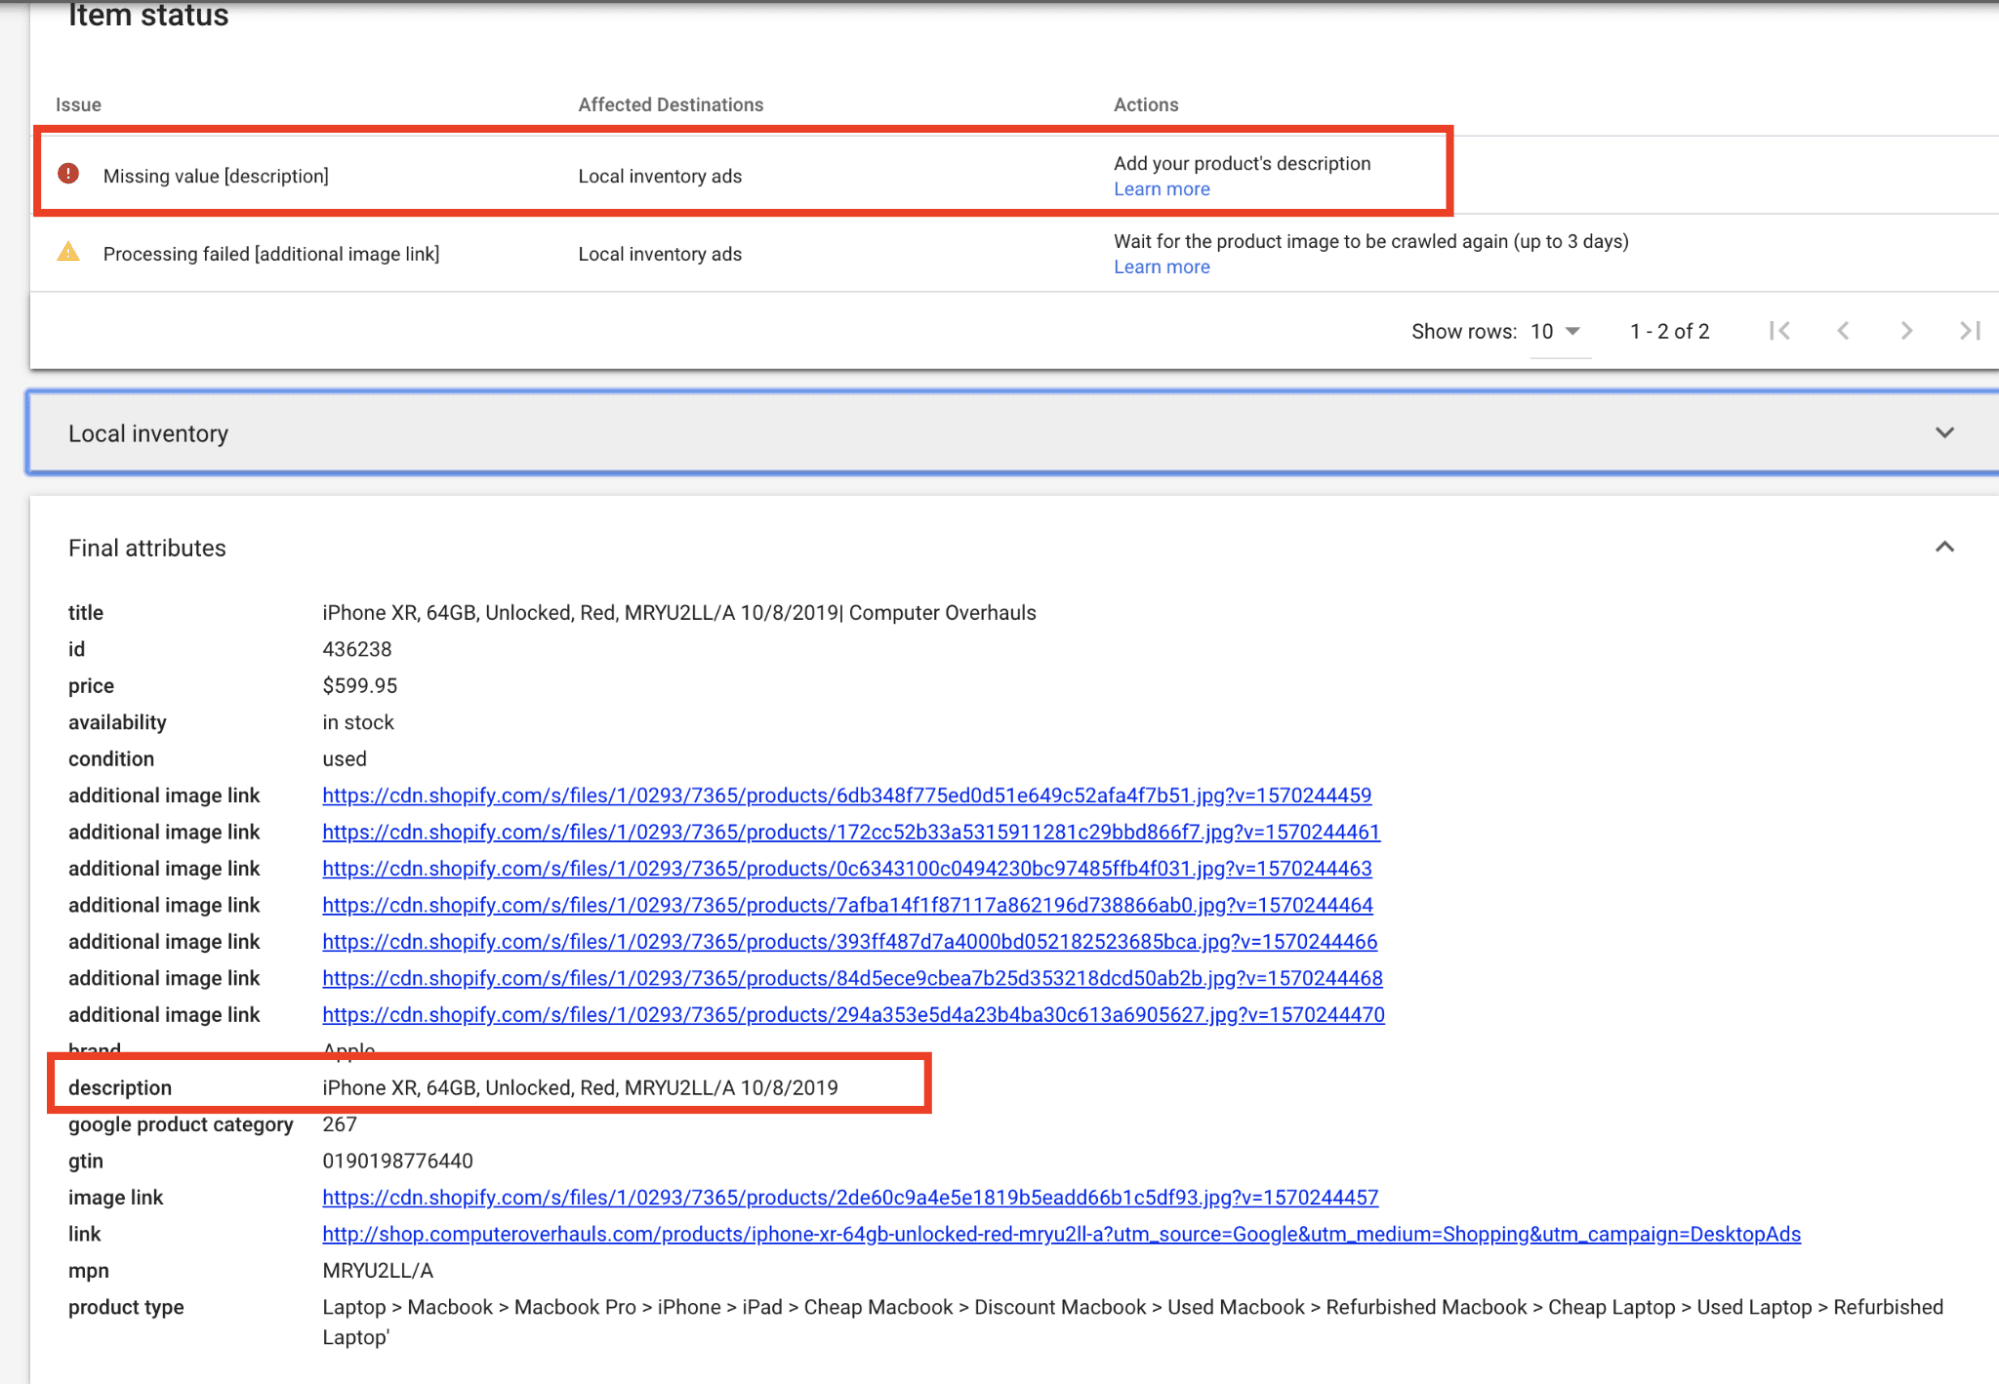Collapse the Final attributes section

click(1944, 547)
